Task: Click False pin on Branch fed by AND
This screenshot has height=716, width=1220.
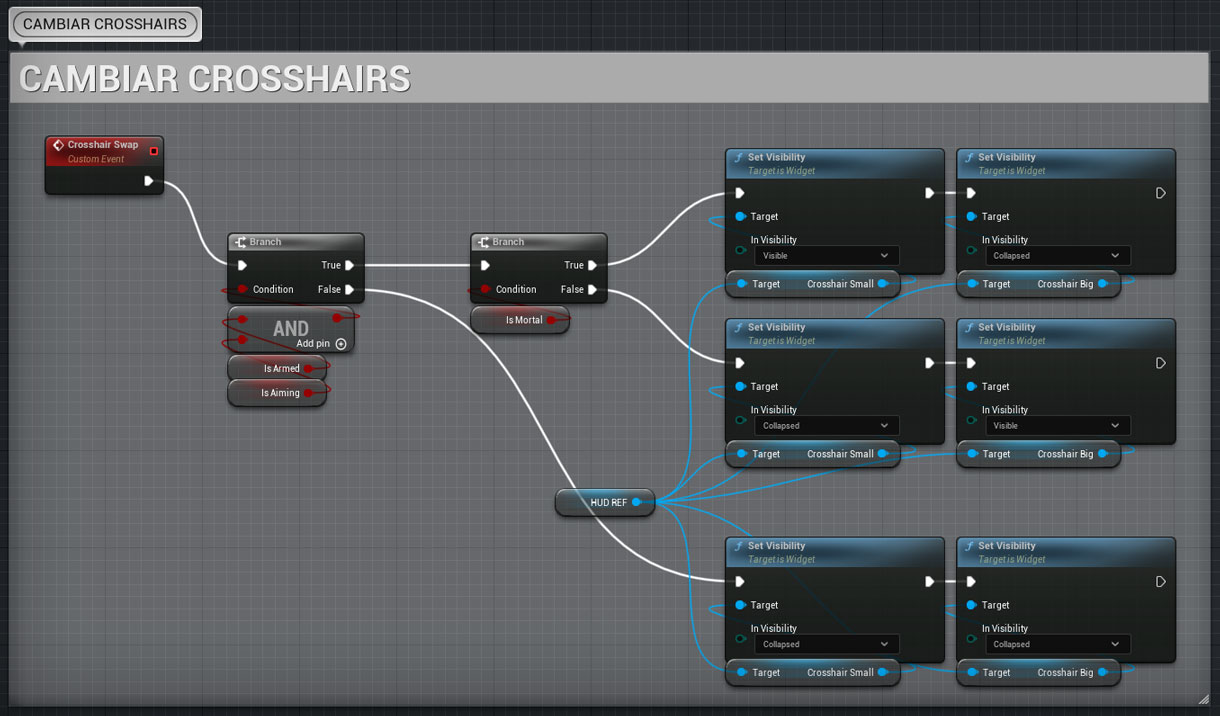Action: pos(349,289)
